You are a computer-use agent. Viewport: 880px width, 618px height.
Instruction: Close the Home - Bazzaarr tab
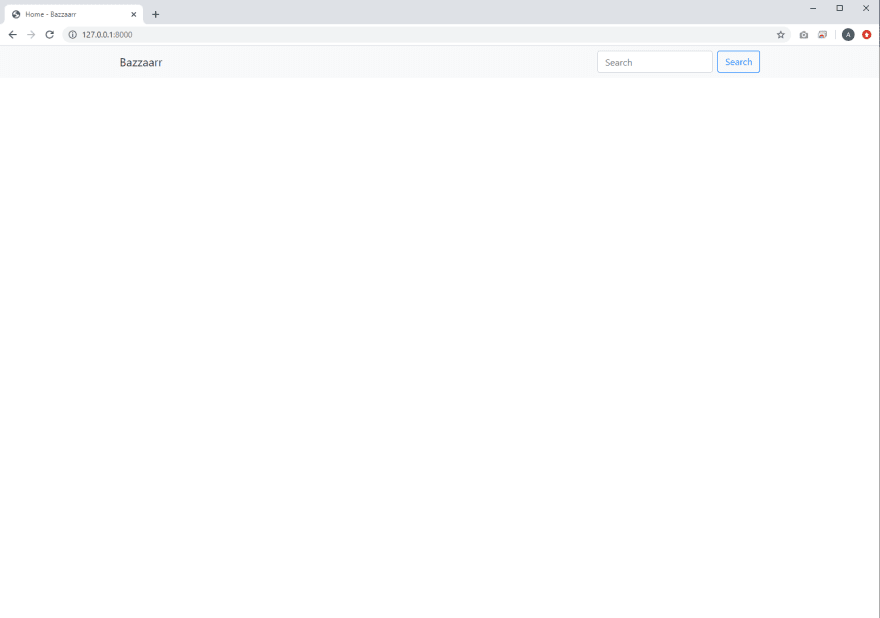(x=134, y=15)
